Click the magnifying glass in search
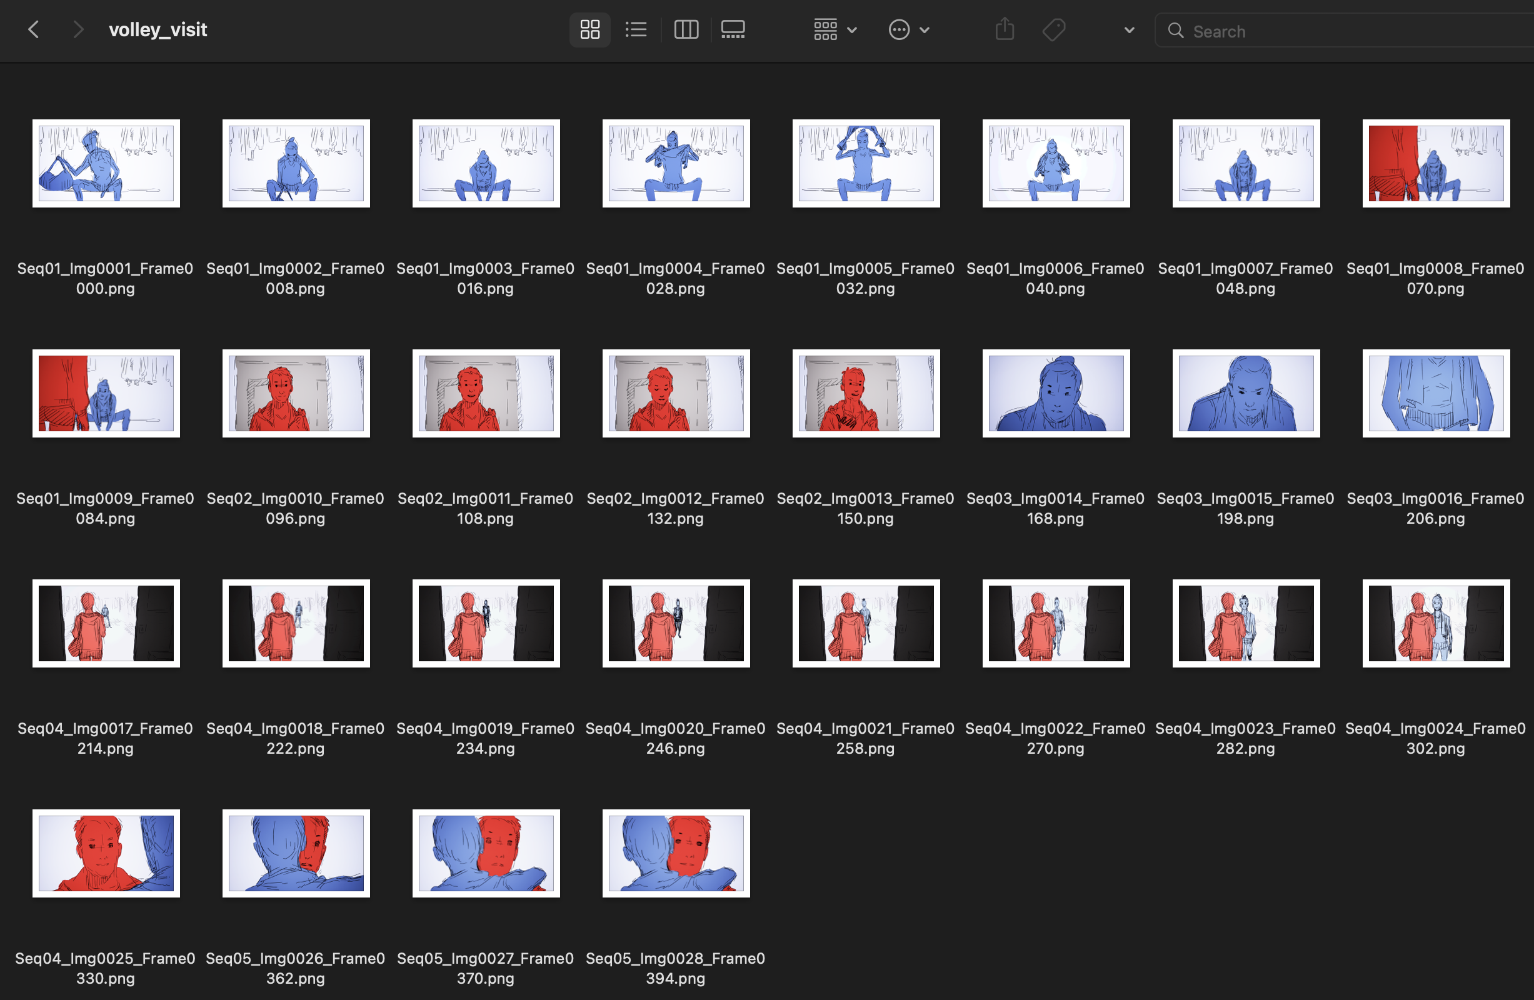The height and width of the screenshot is (1000, 1534). point(1176,31)
